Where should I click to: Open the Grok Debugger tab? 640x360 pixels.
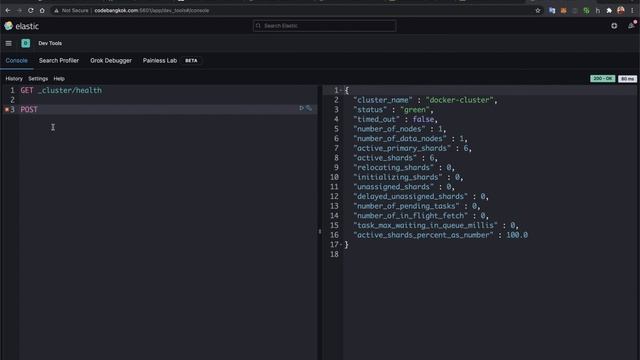coord(111,60)
